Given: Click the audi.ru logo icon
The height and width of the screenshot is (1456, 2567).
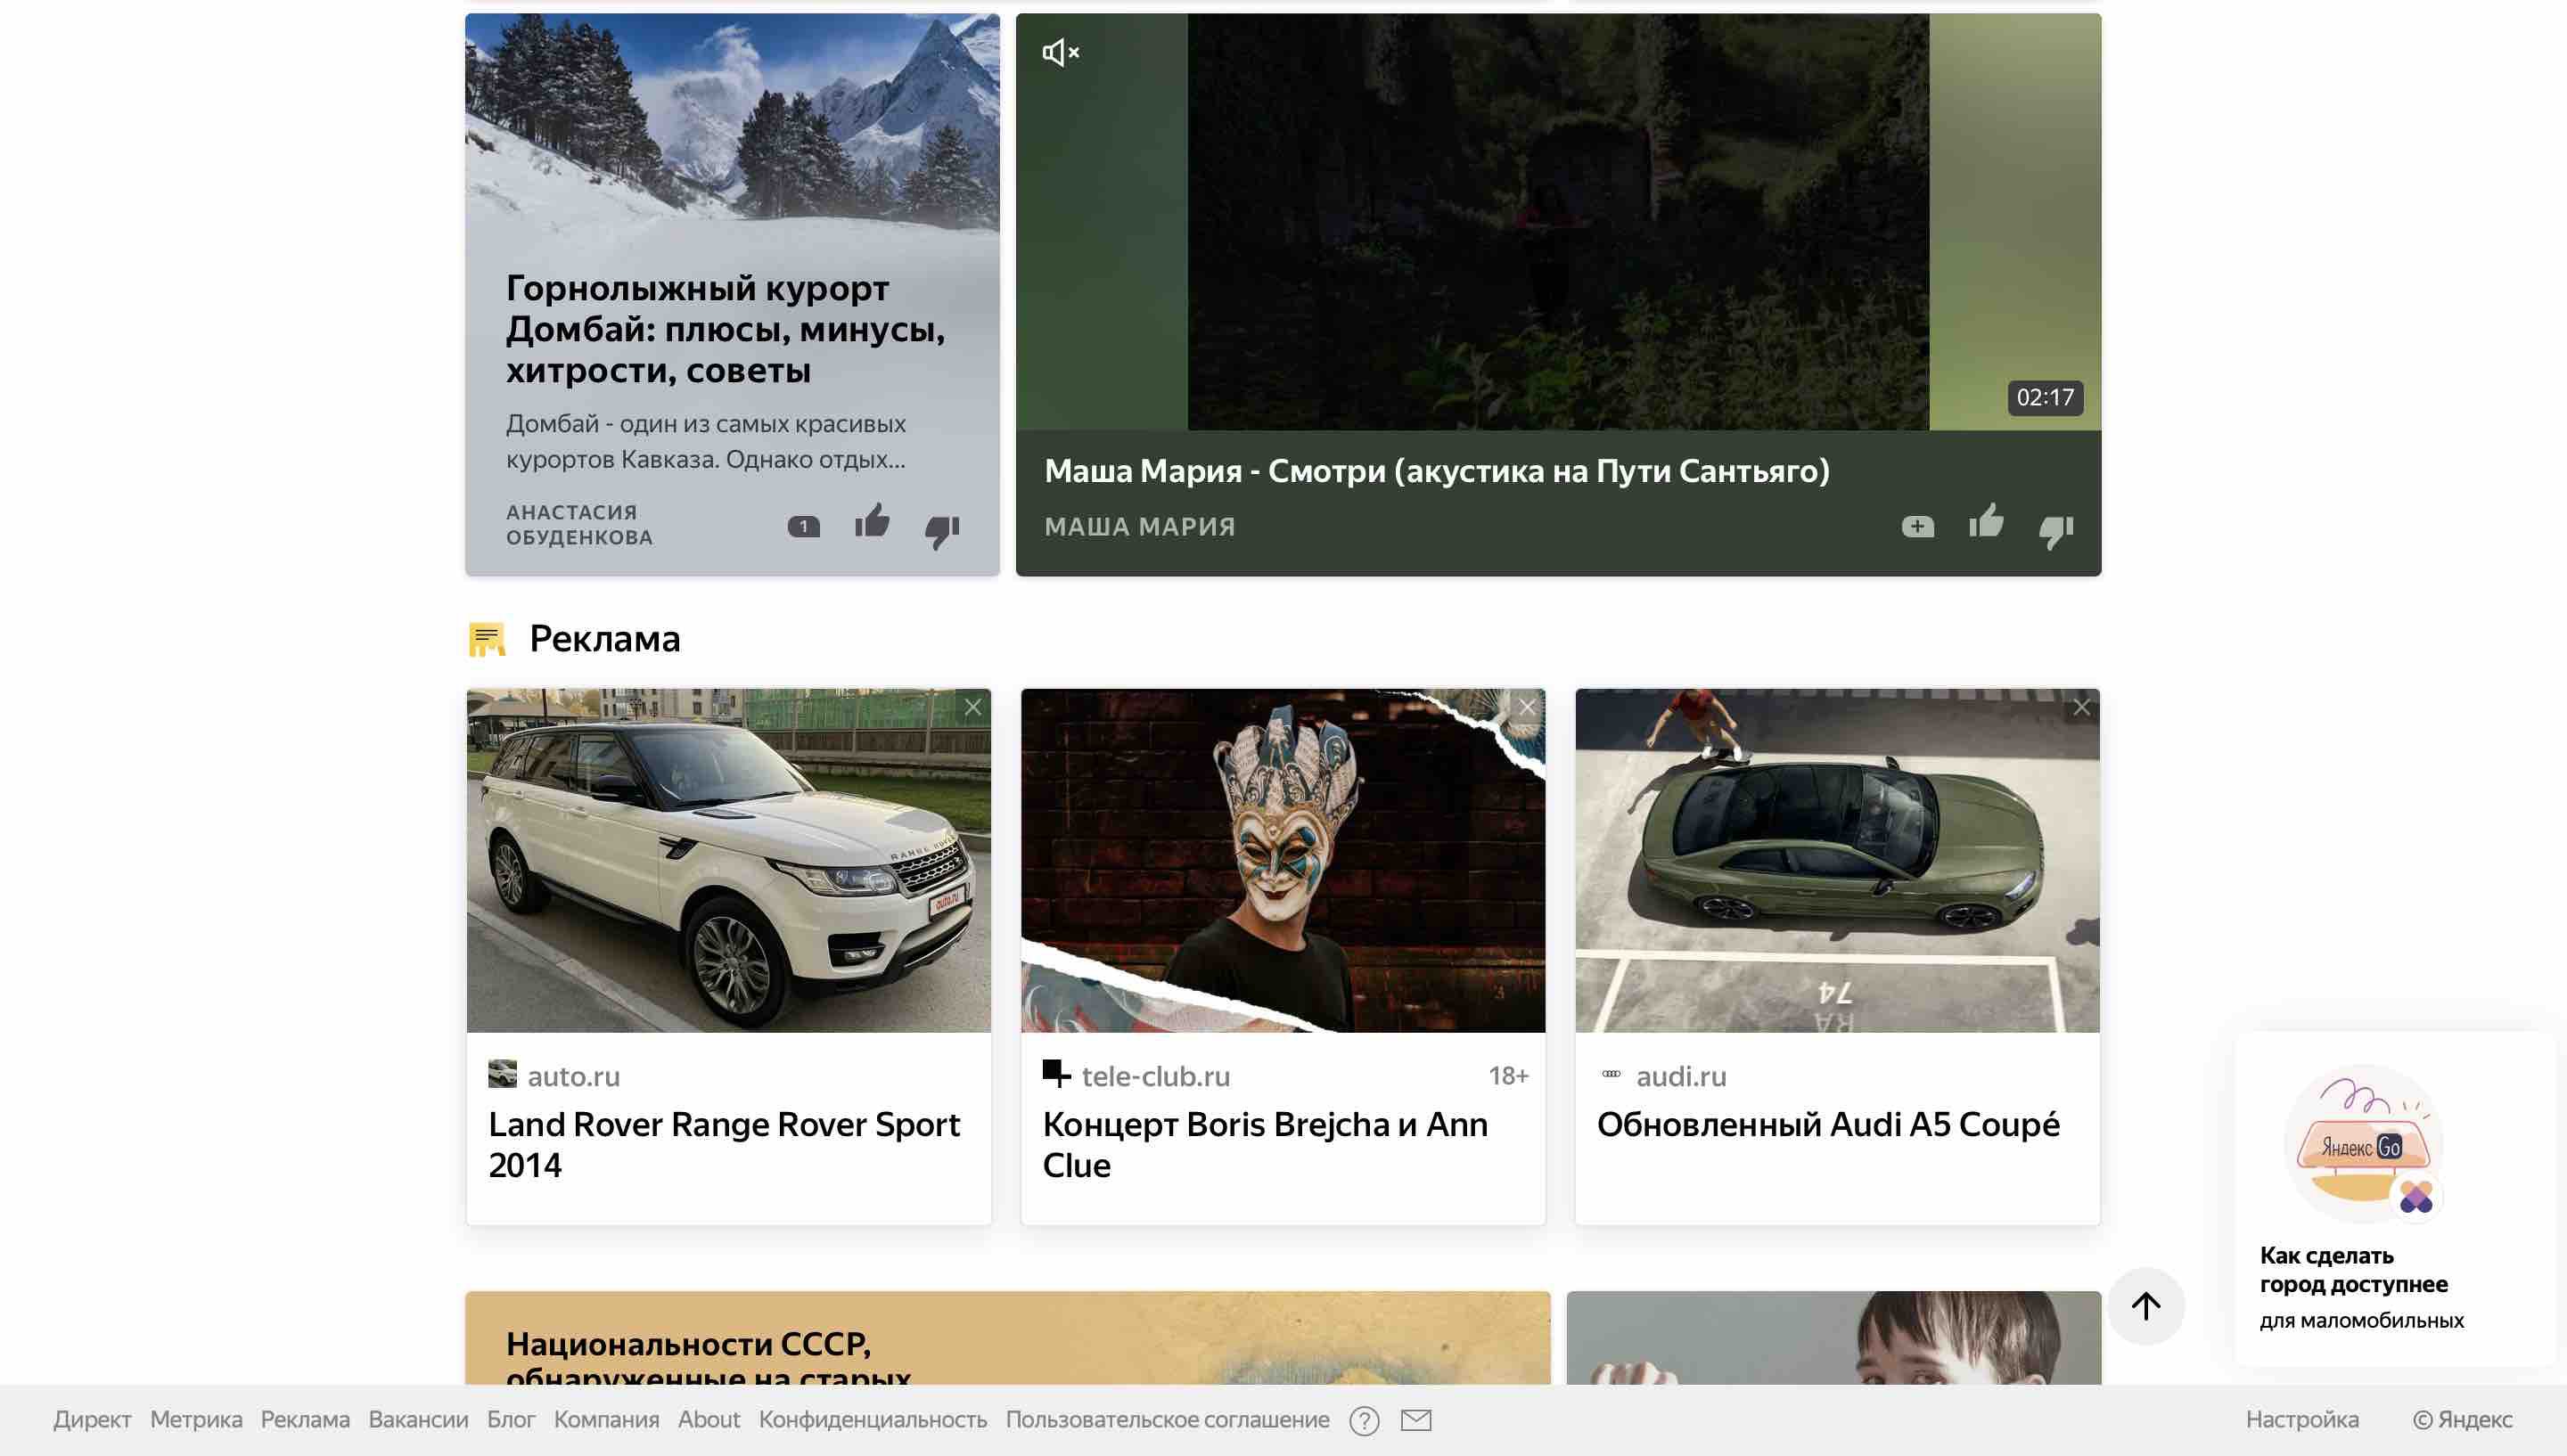Looking at the screenshot, I should tap(1611, 1074).
